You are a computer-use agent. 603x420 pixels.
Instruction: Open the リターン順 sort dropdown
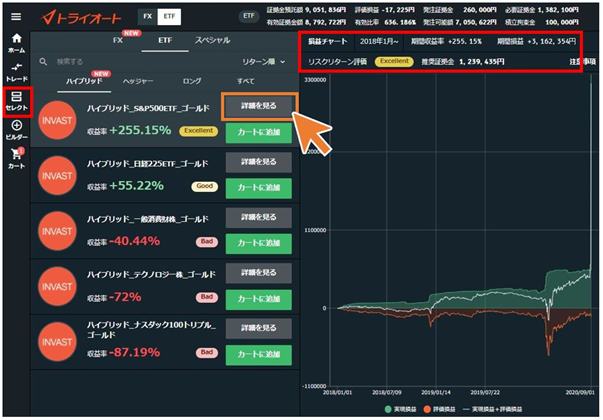263,62
